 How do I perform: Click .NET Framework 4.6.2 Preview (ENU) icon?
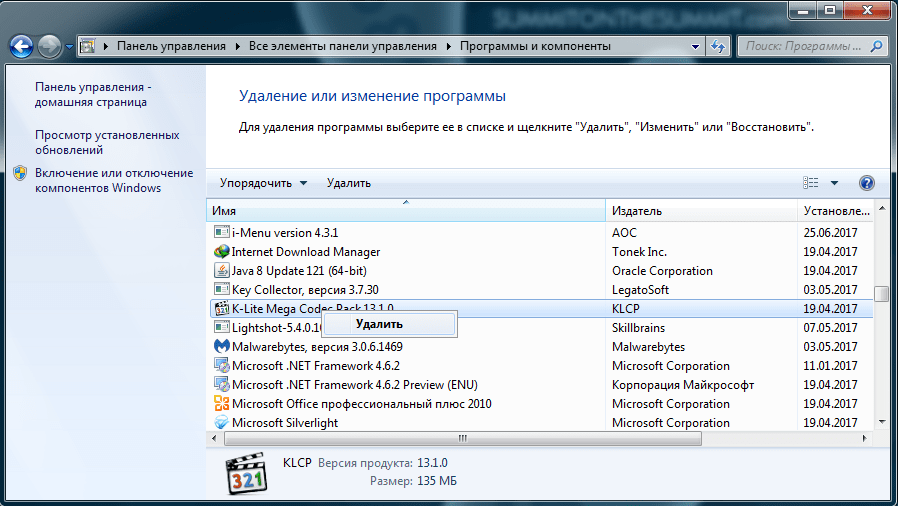[x=222, y=384]
